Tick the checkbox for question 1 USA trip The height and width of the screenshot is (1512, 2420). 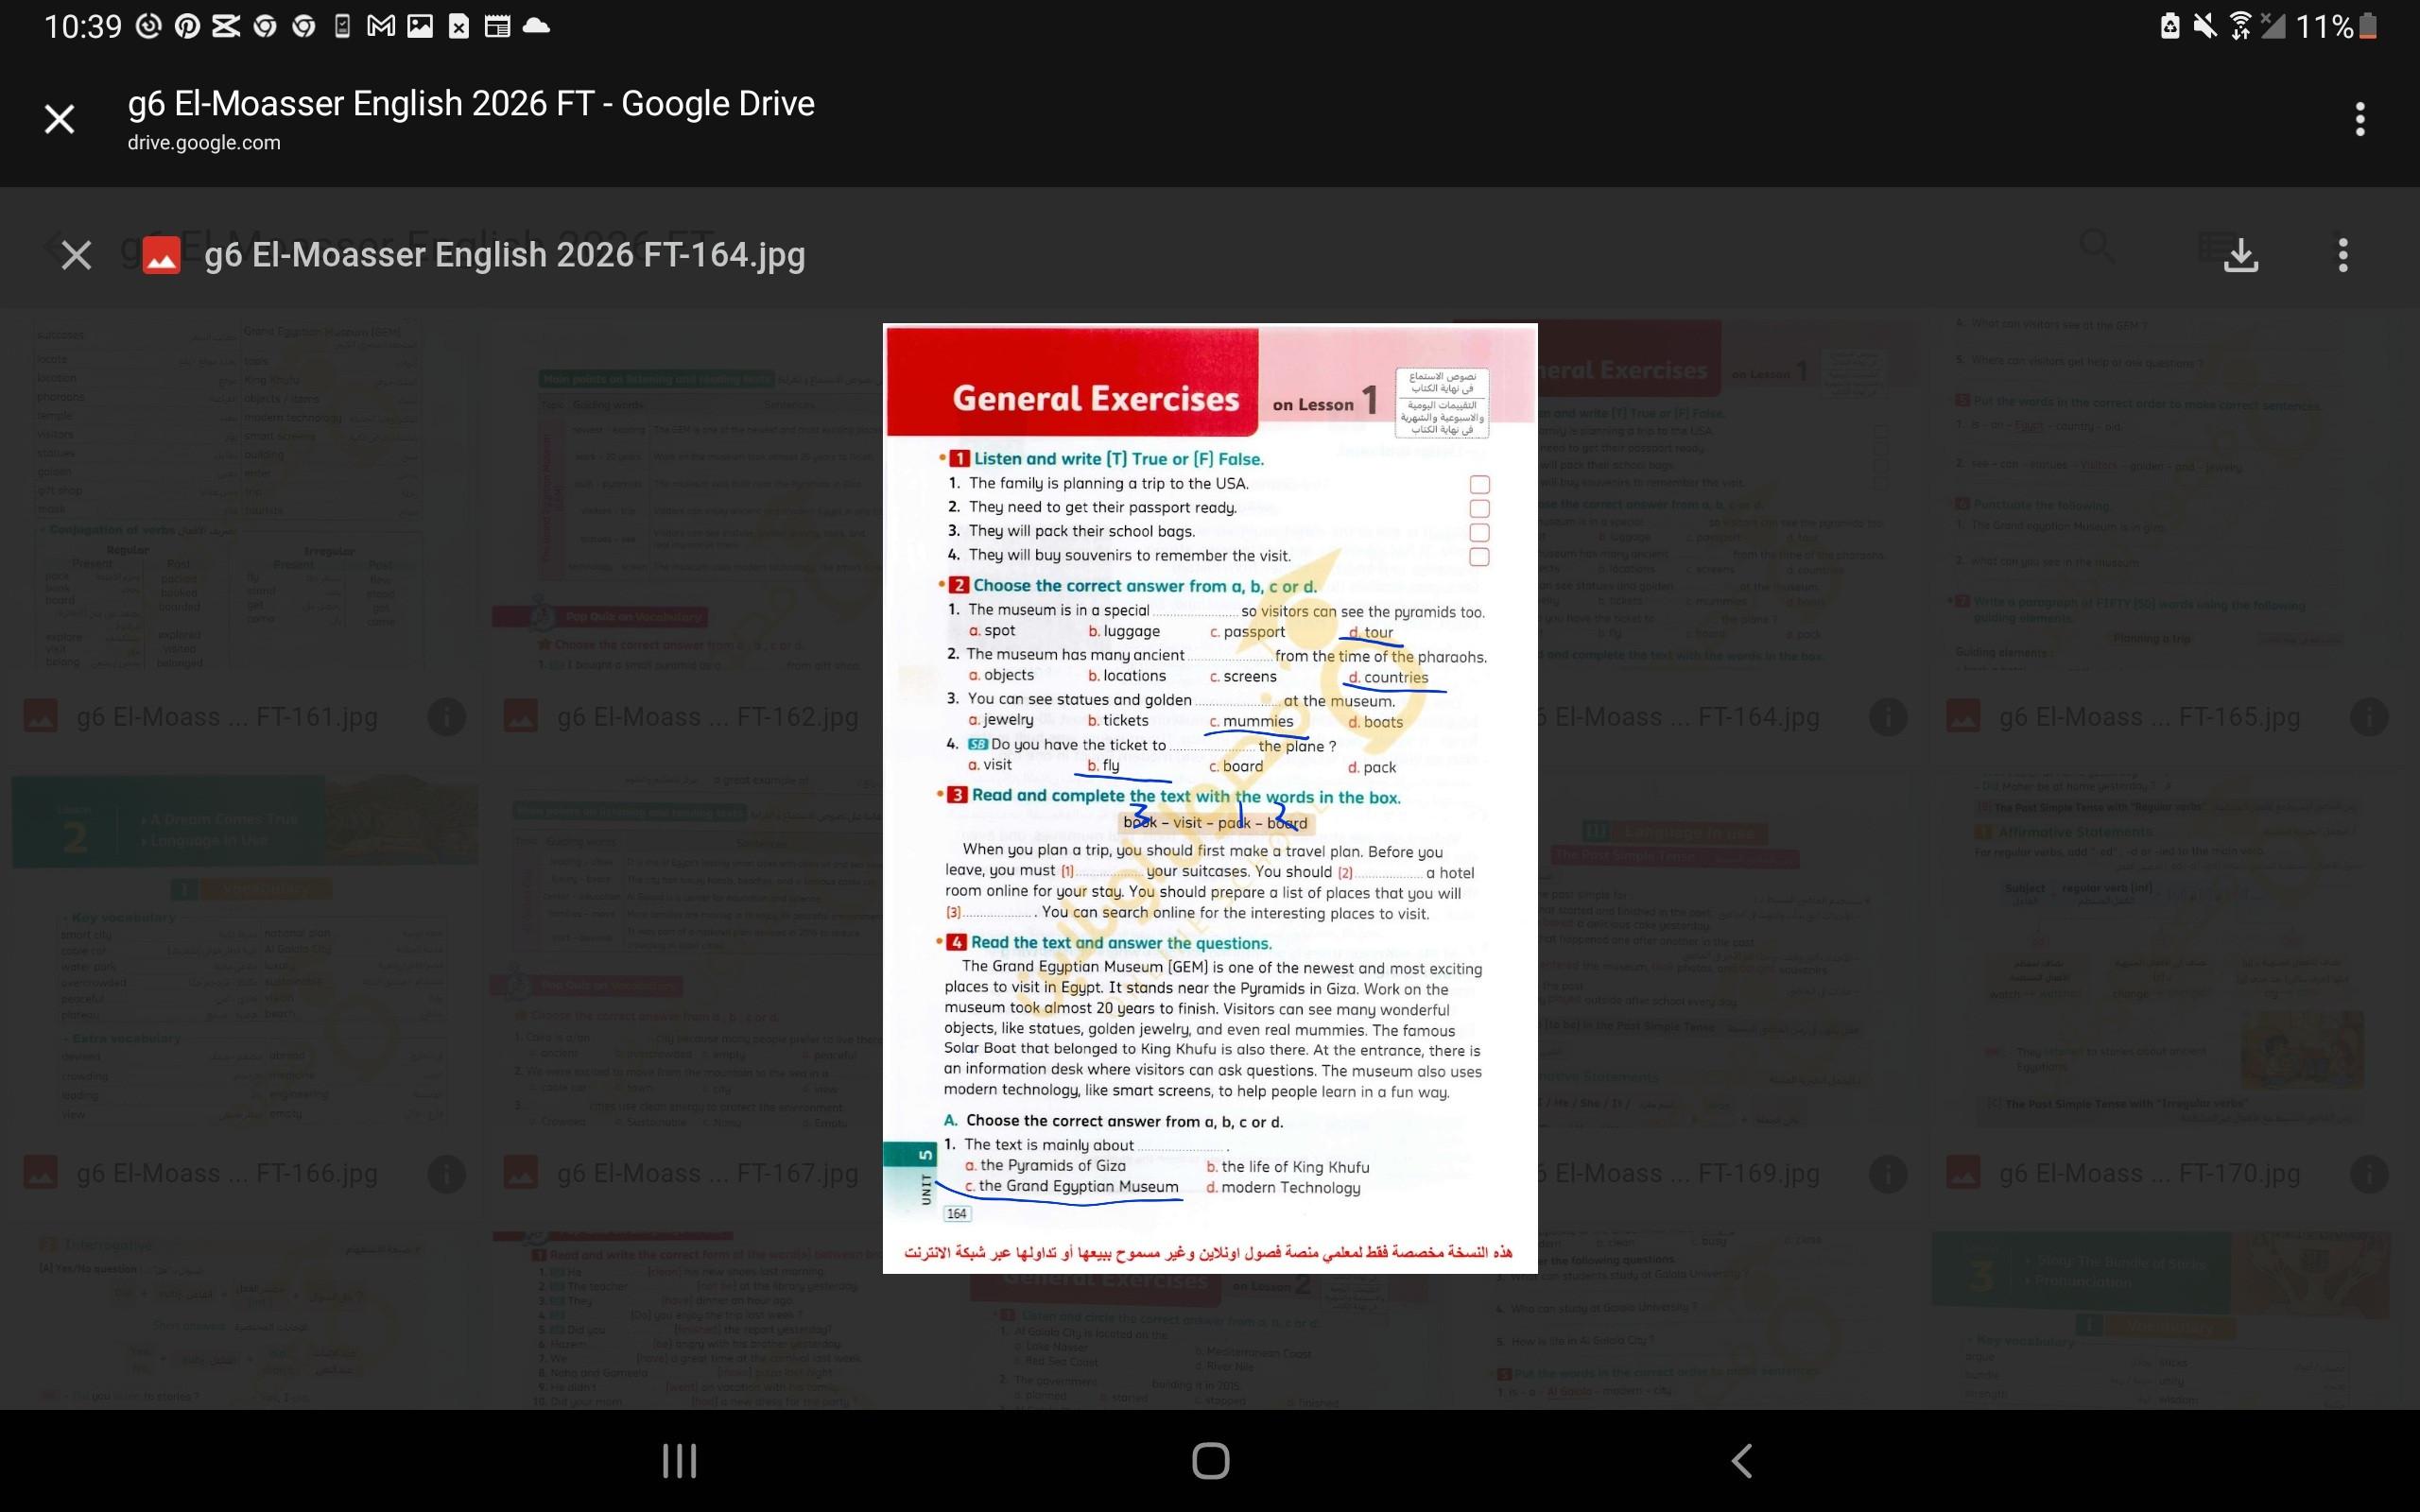click(x=1479, y=485)
